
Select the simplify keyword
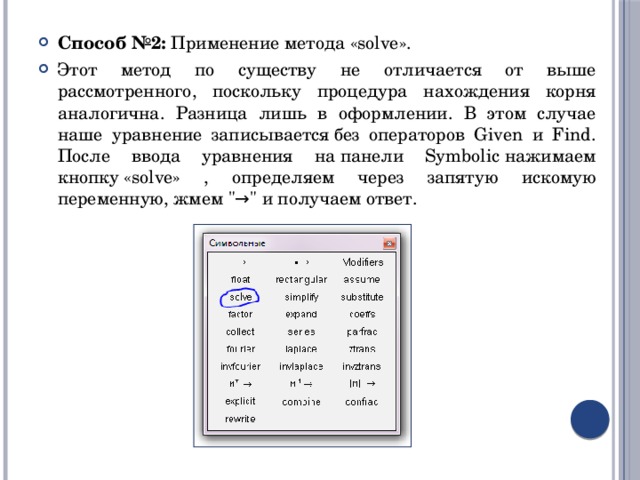tap(301, 298)
